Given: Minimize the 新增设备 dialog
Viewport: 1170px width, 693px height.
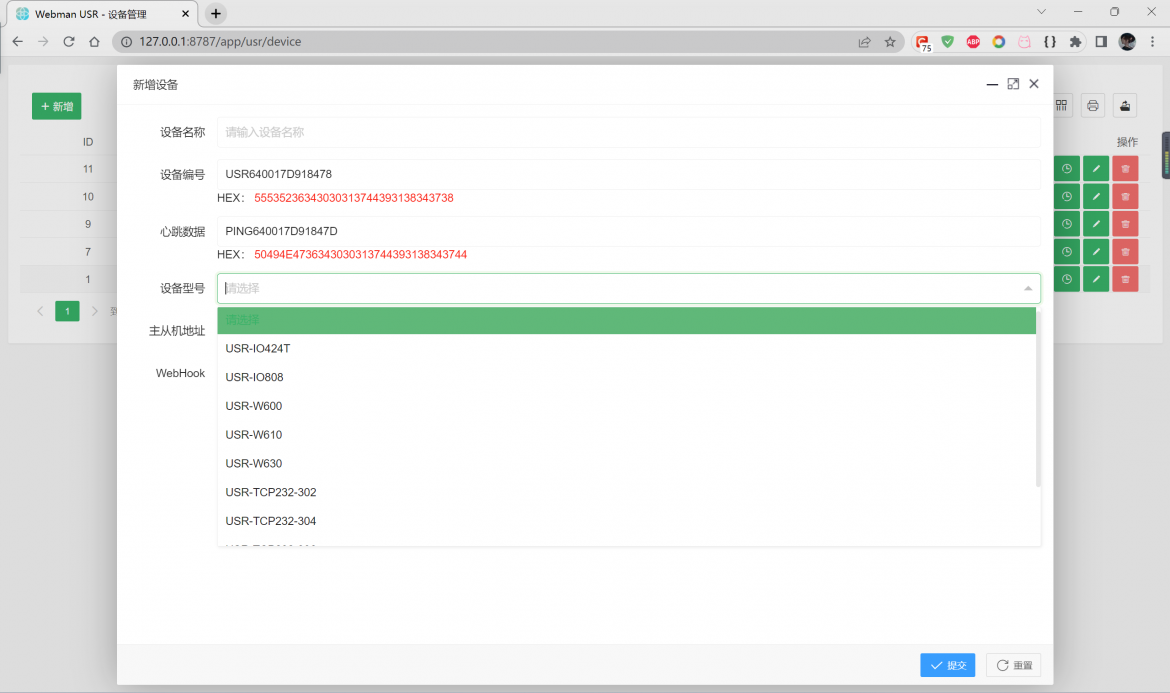Looking at the screenshot, I should click(992, 84).
